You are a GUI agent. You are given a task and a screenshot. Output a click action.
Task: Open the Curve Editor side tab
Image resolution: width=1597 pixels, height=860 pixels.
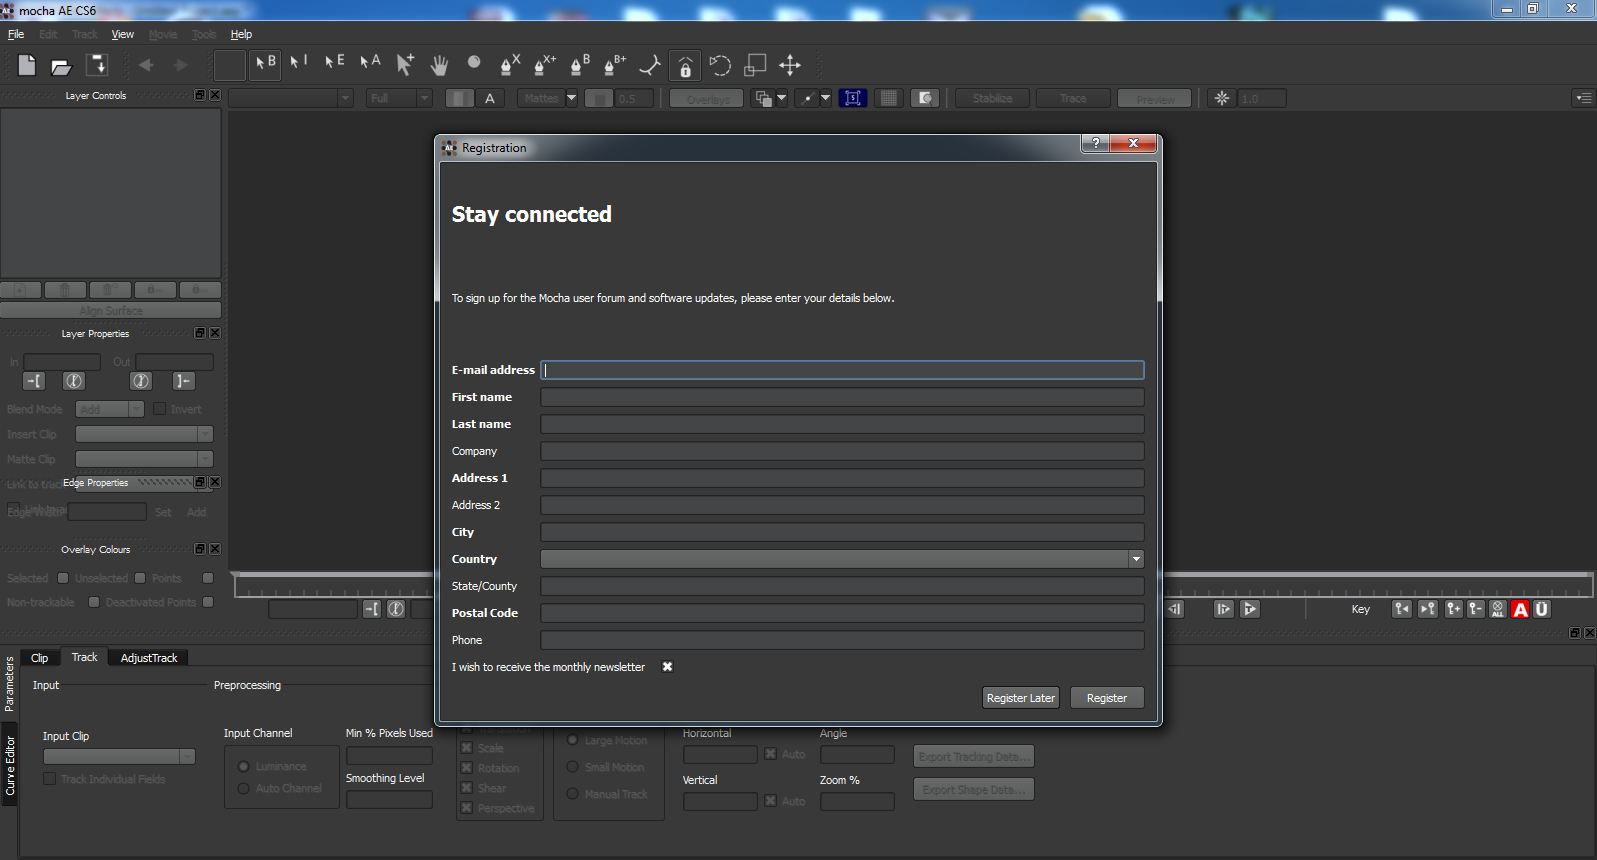click(10, 765)
